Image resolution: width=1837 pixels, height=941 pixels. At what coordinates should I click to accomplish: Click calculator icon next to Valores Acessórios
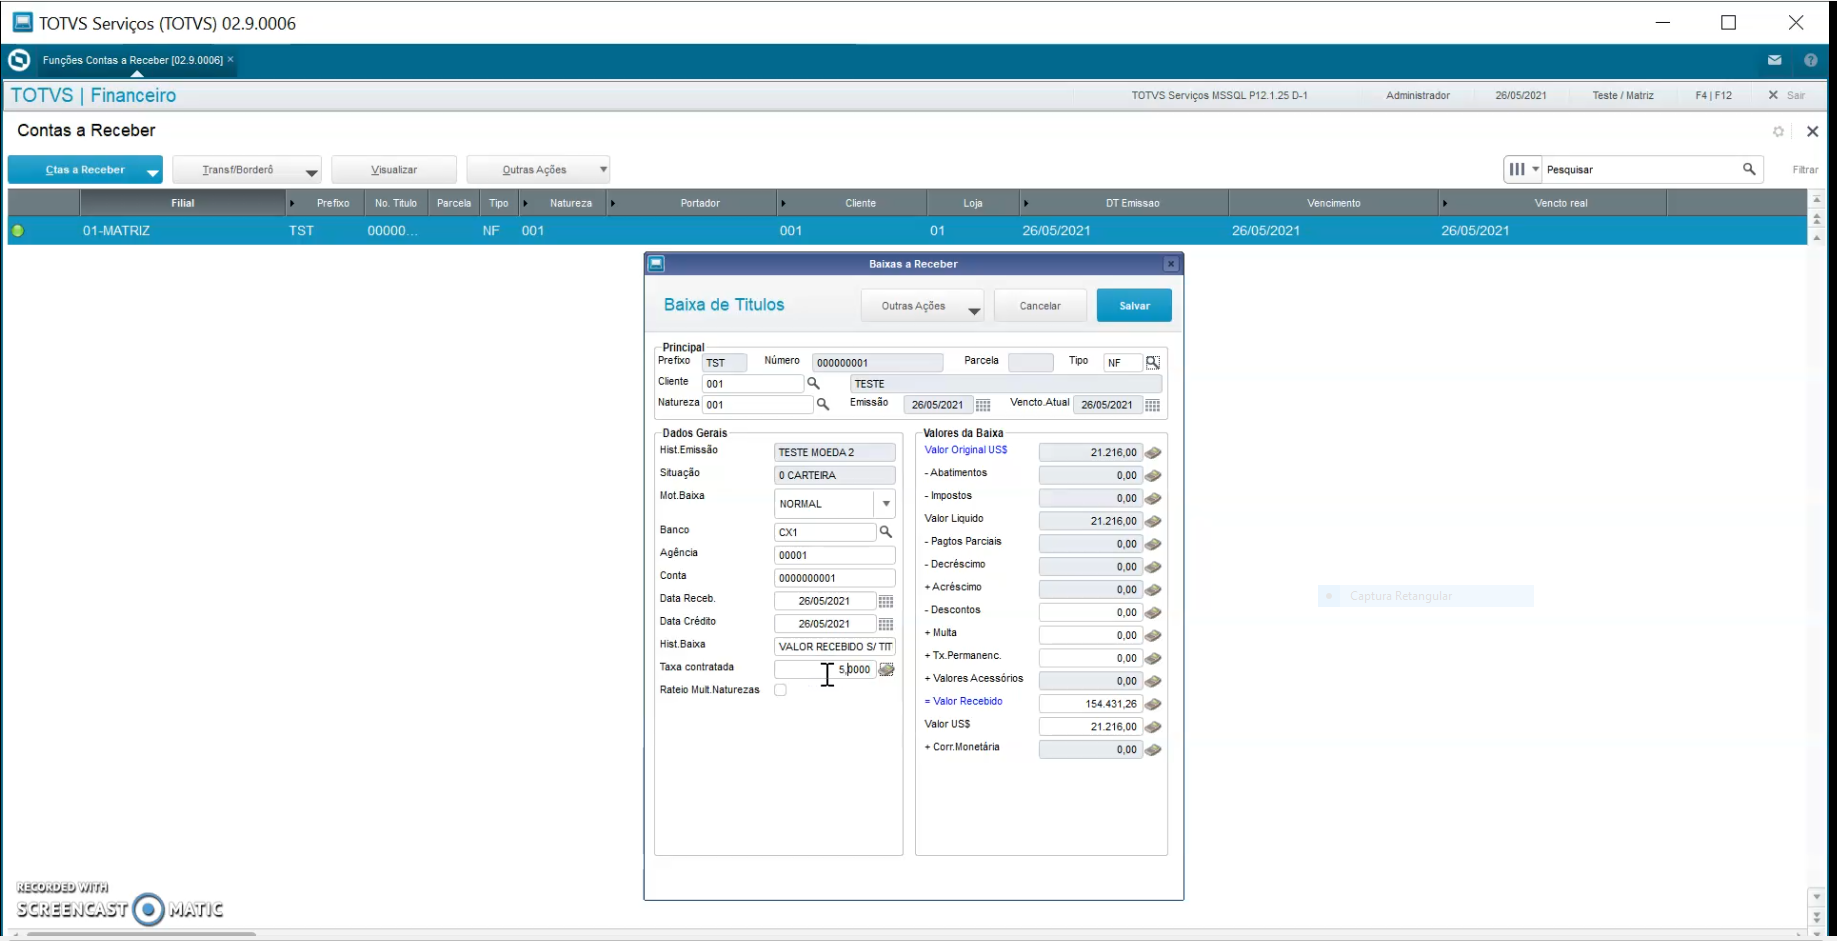pos(1153,681)
